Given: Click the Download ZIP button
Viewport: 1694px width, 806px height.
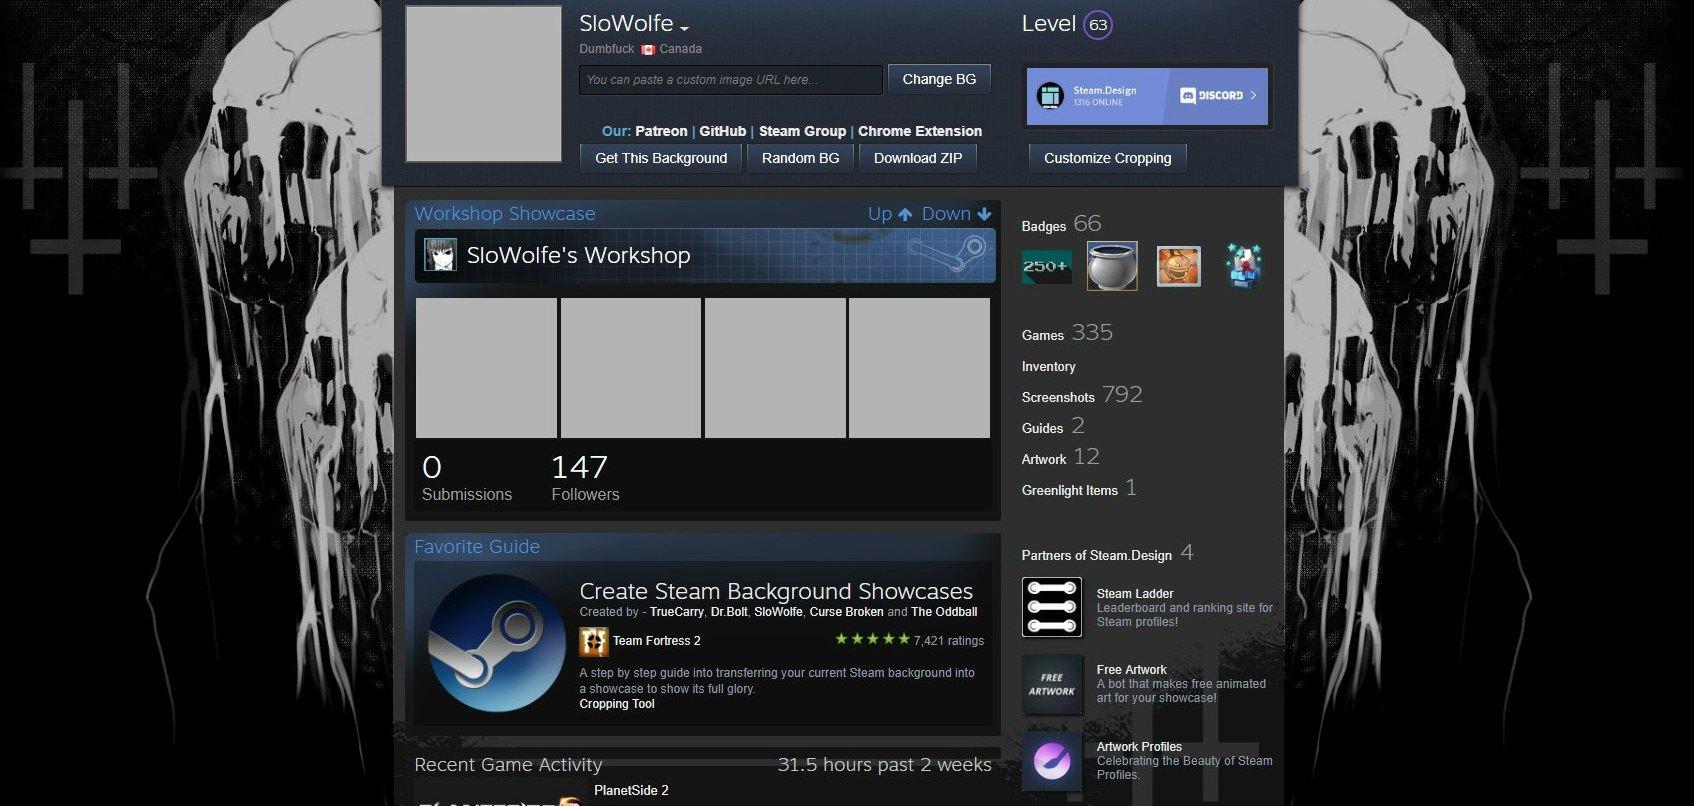Looking at the screenshot, I should 918,158.
